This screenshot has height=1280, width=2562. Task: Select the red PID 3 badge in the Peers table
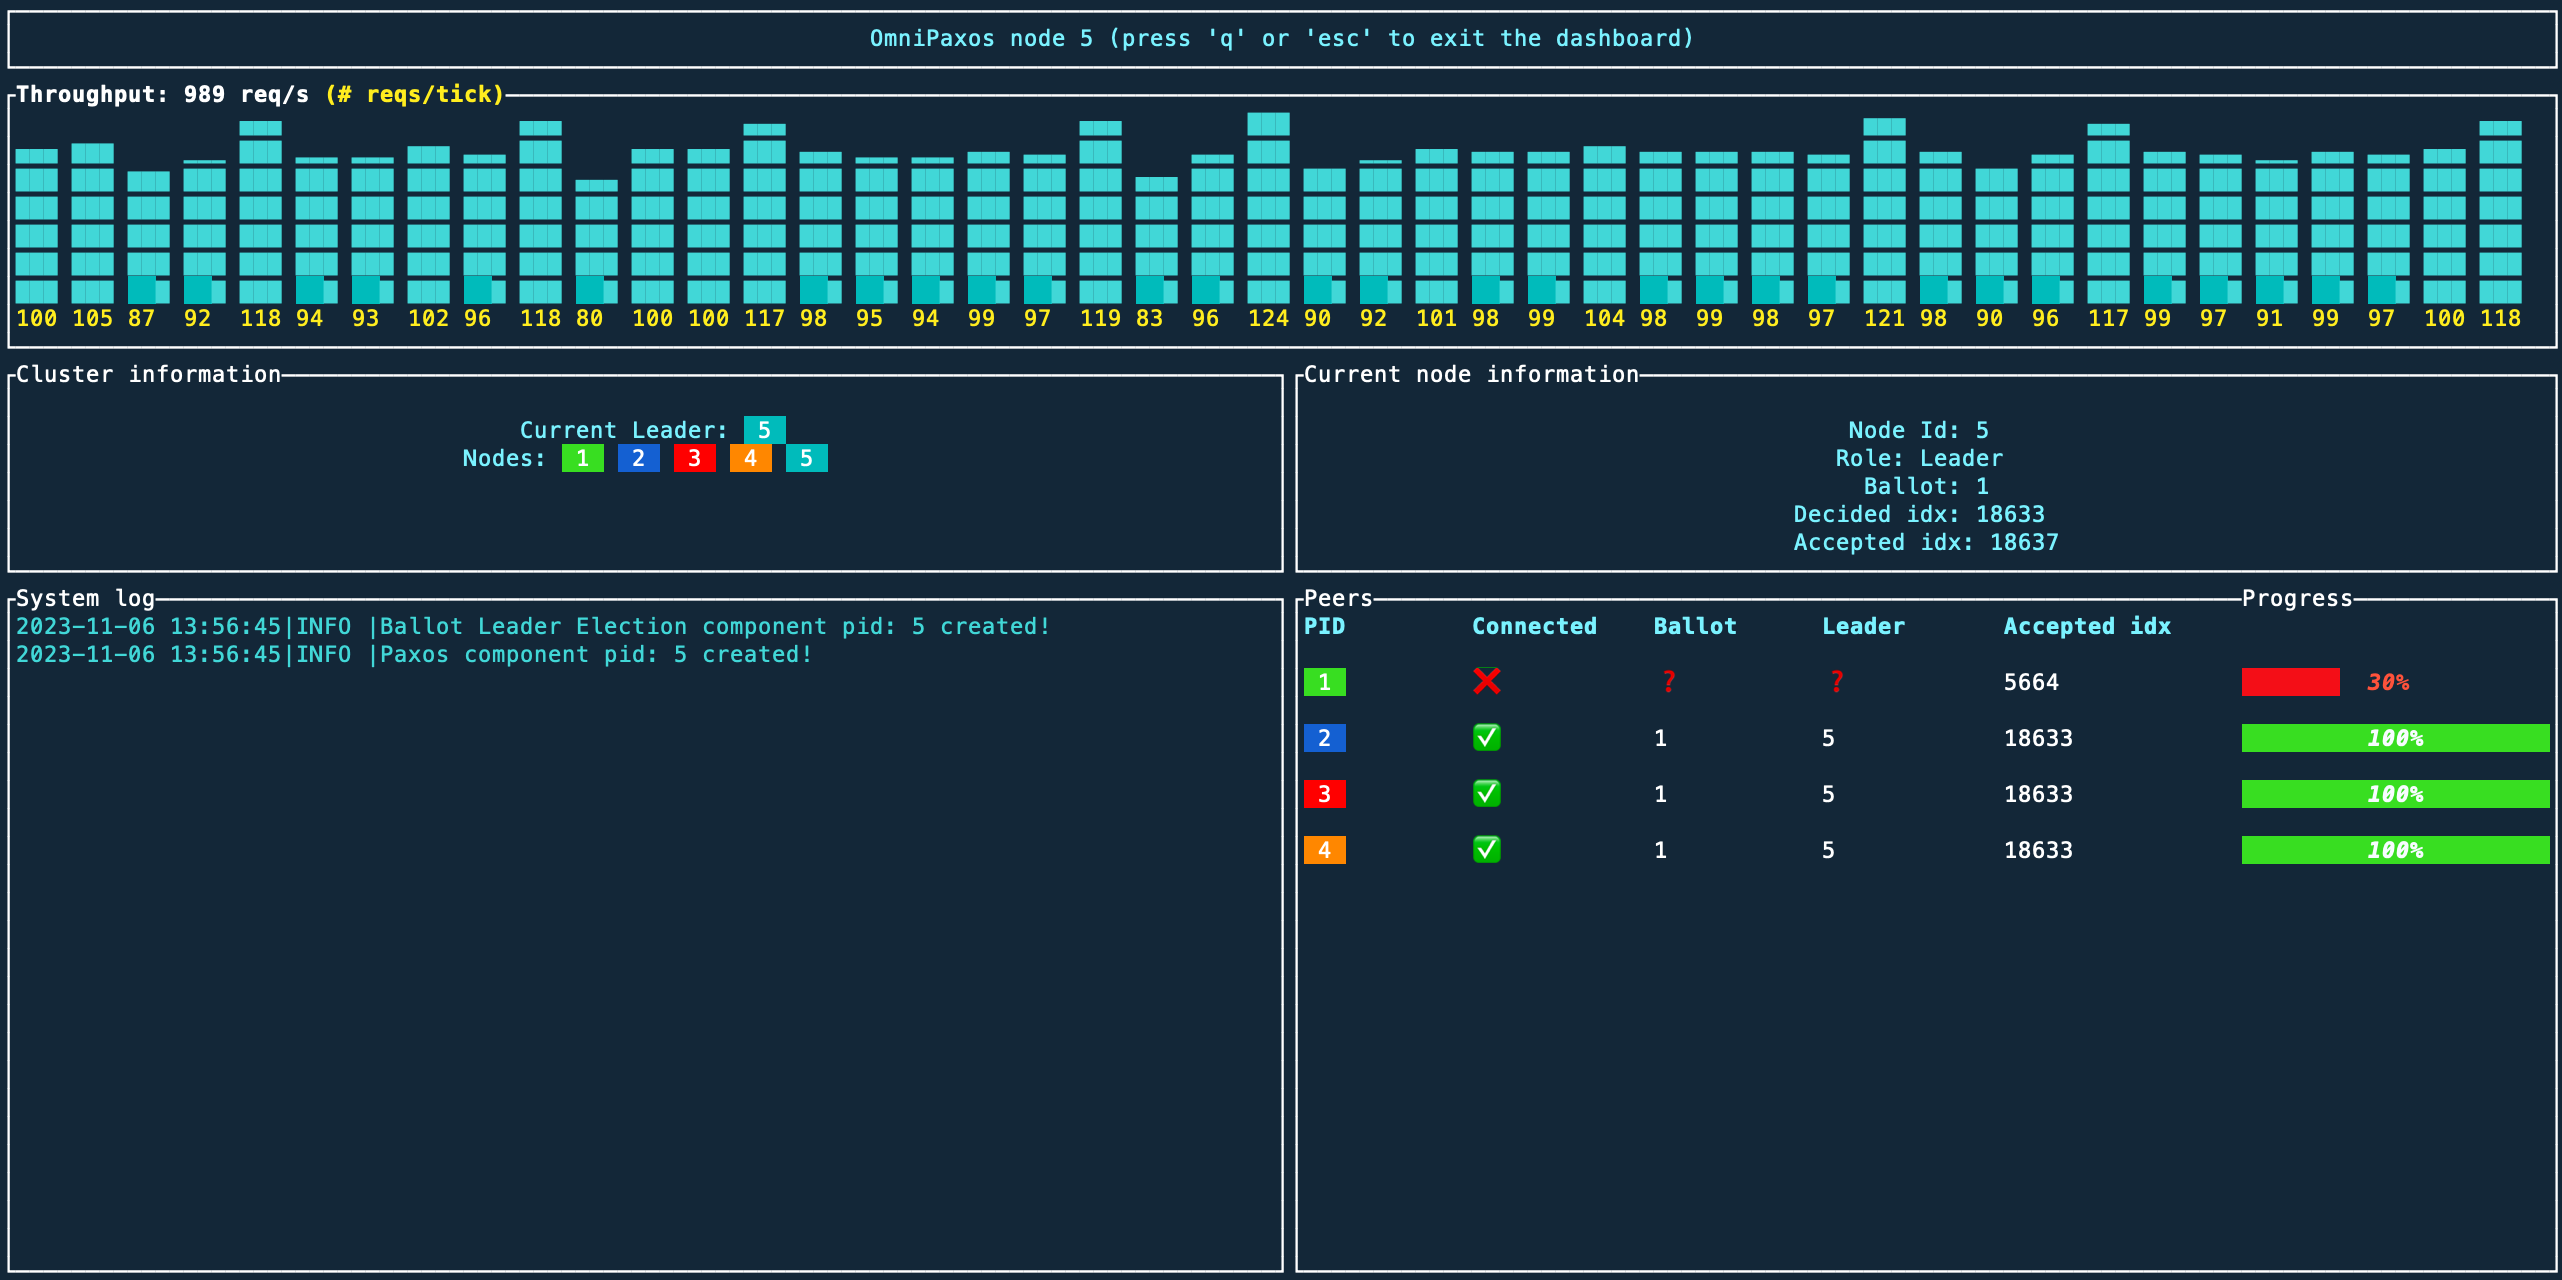(x=1325, y=794)
